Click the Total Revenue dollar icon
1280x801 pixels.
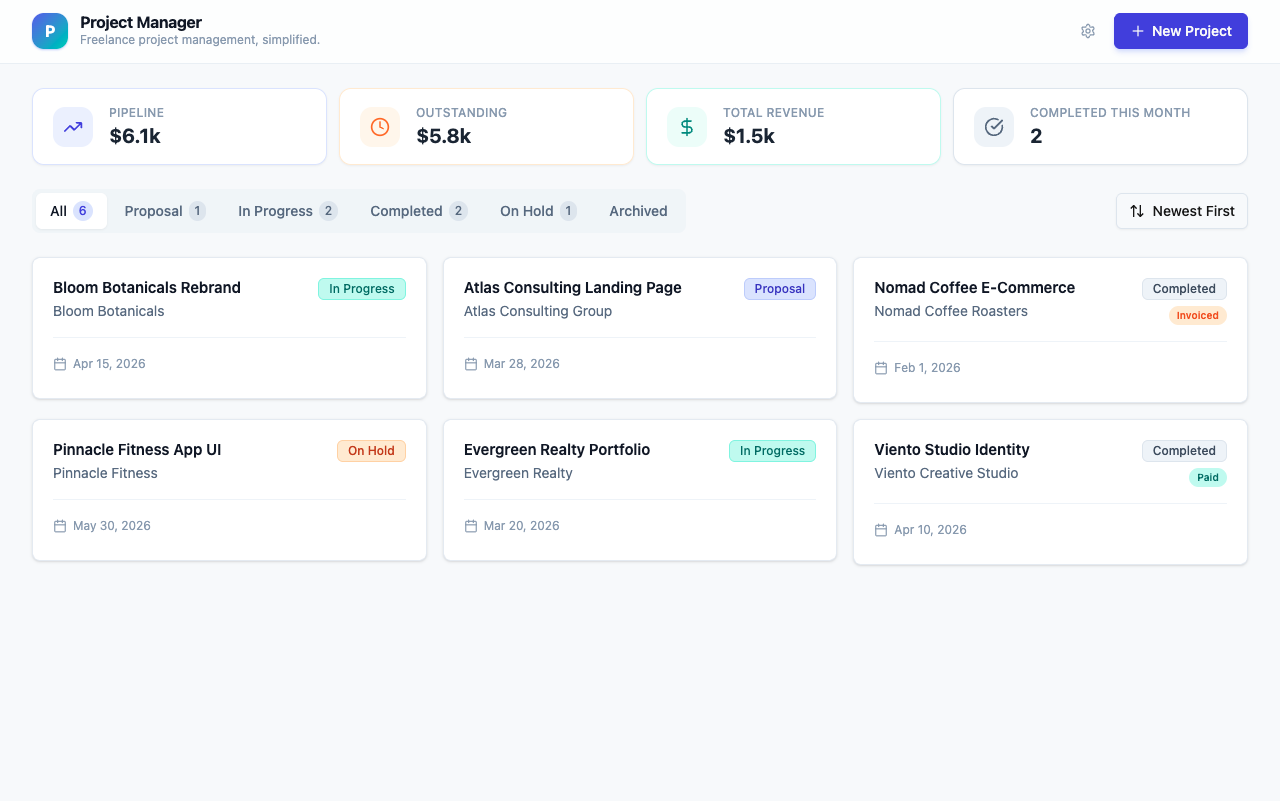pos(687,127)
